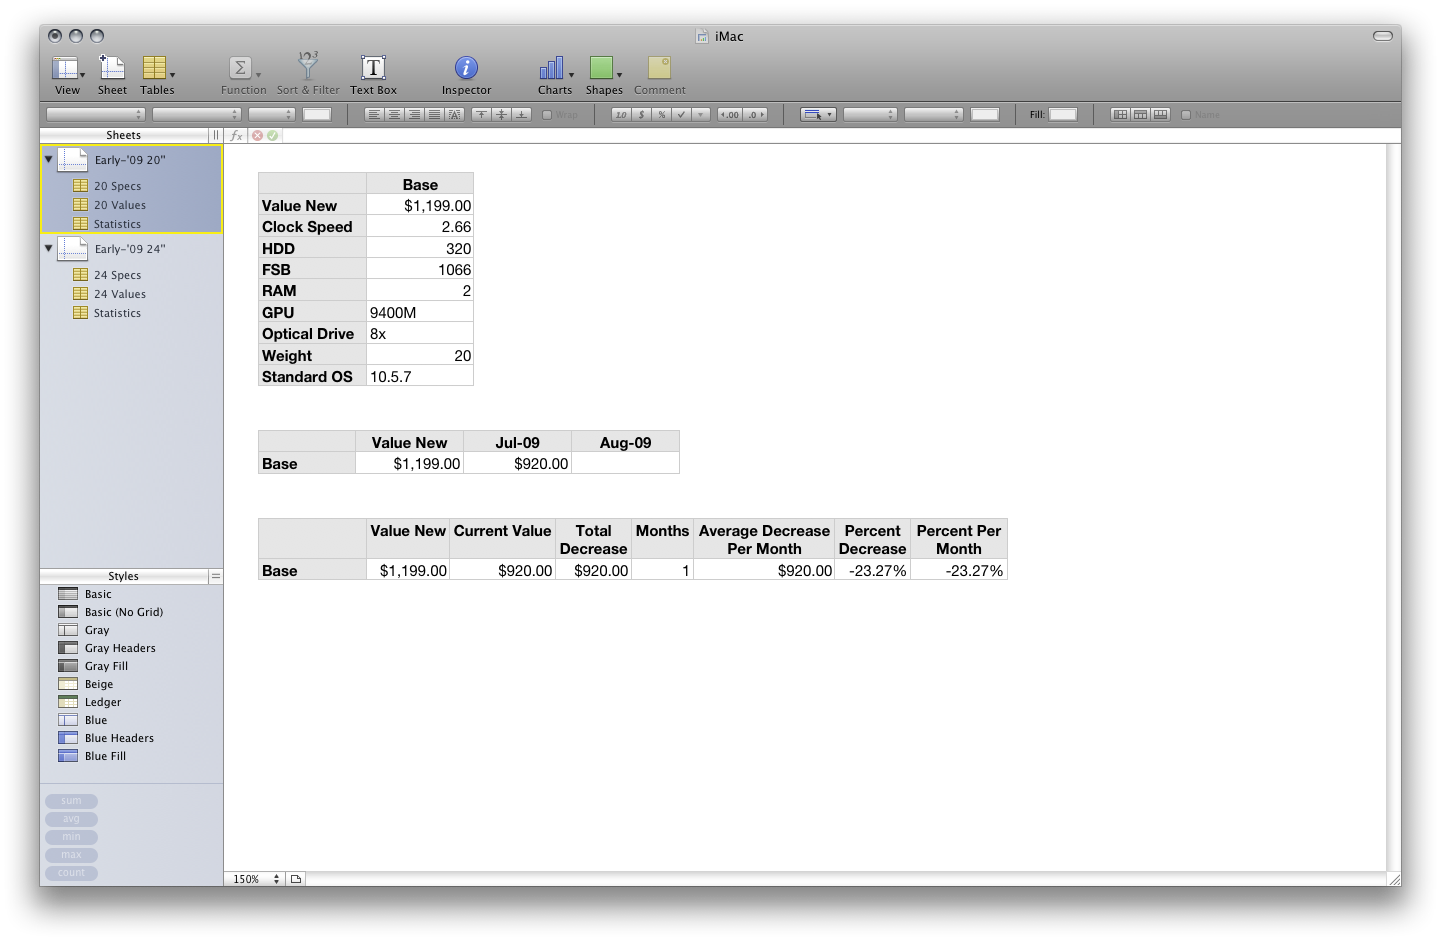Viewport: 1441px width, 941px height.
Task: Apply the Blue Fill table style
Action: (x=105, y=756)
